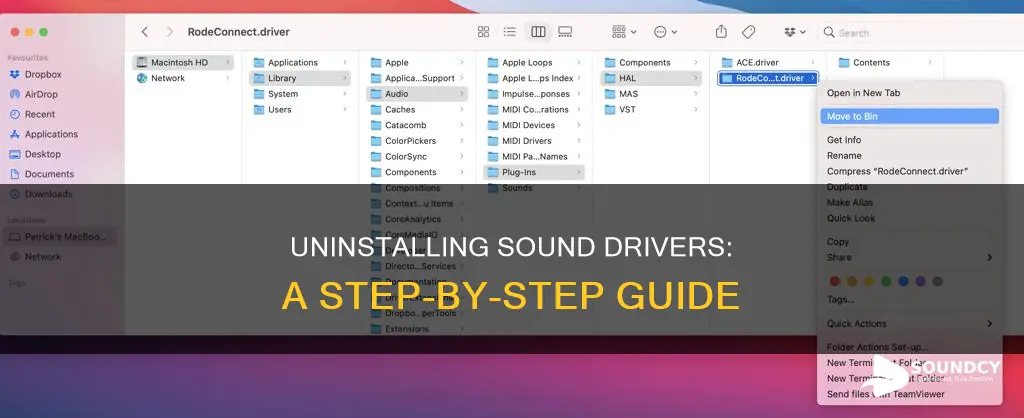The height and width of the screenshot is (418, 1024).
Task: Expand chevron beside ColorSync folder
Action: pyautogui.click(x=462, y=156)
